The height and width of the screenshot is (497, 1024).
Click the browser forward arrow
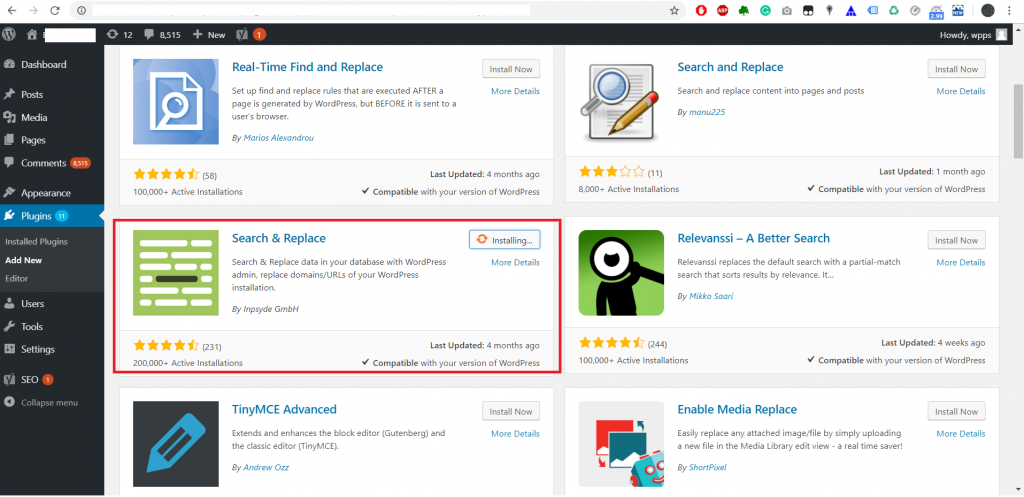[x=33, y=10]
